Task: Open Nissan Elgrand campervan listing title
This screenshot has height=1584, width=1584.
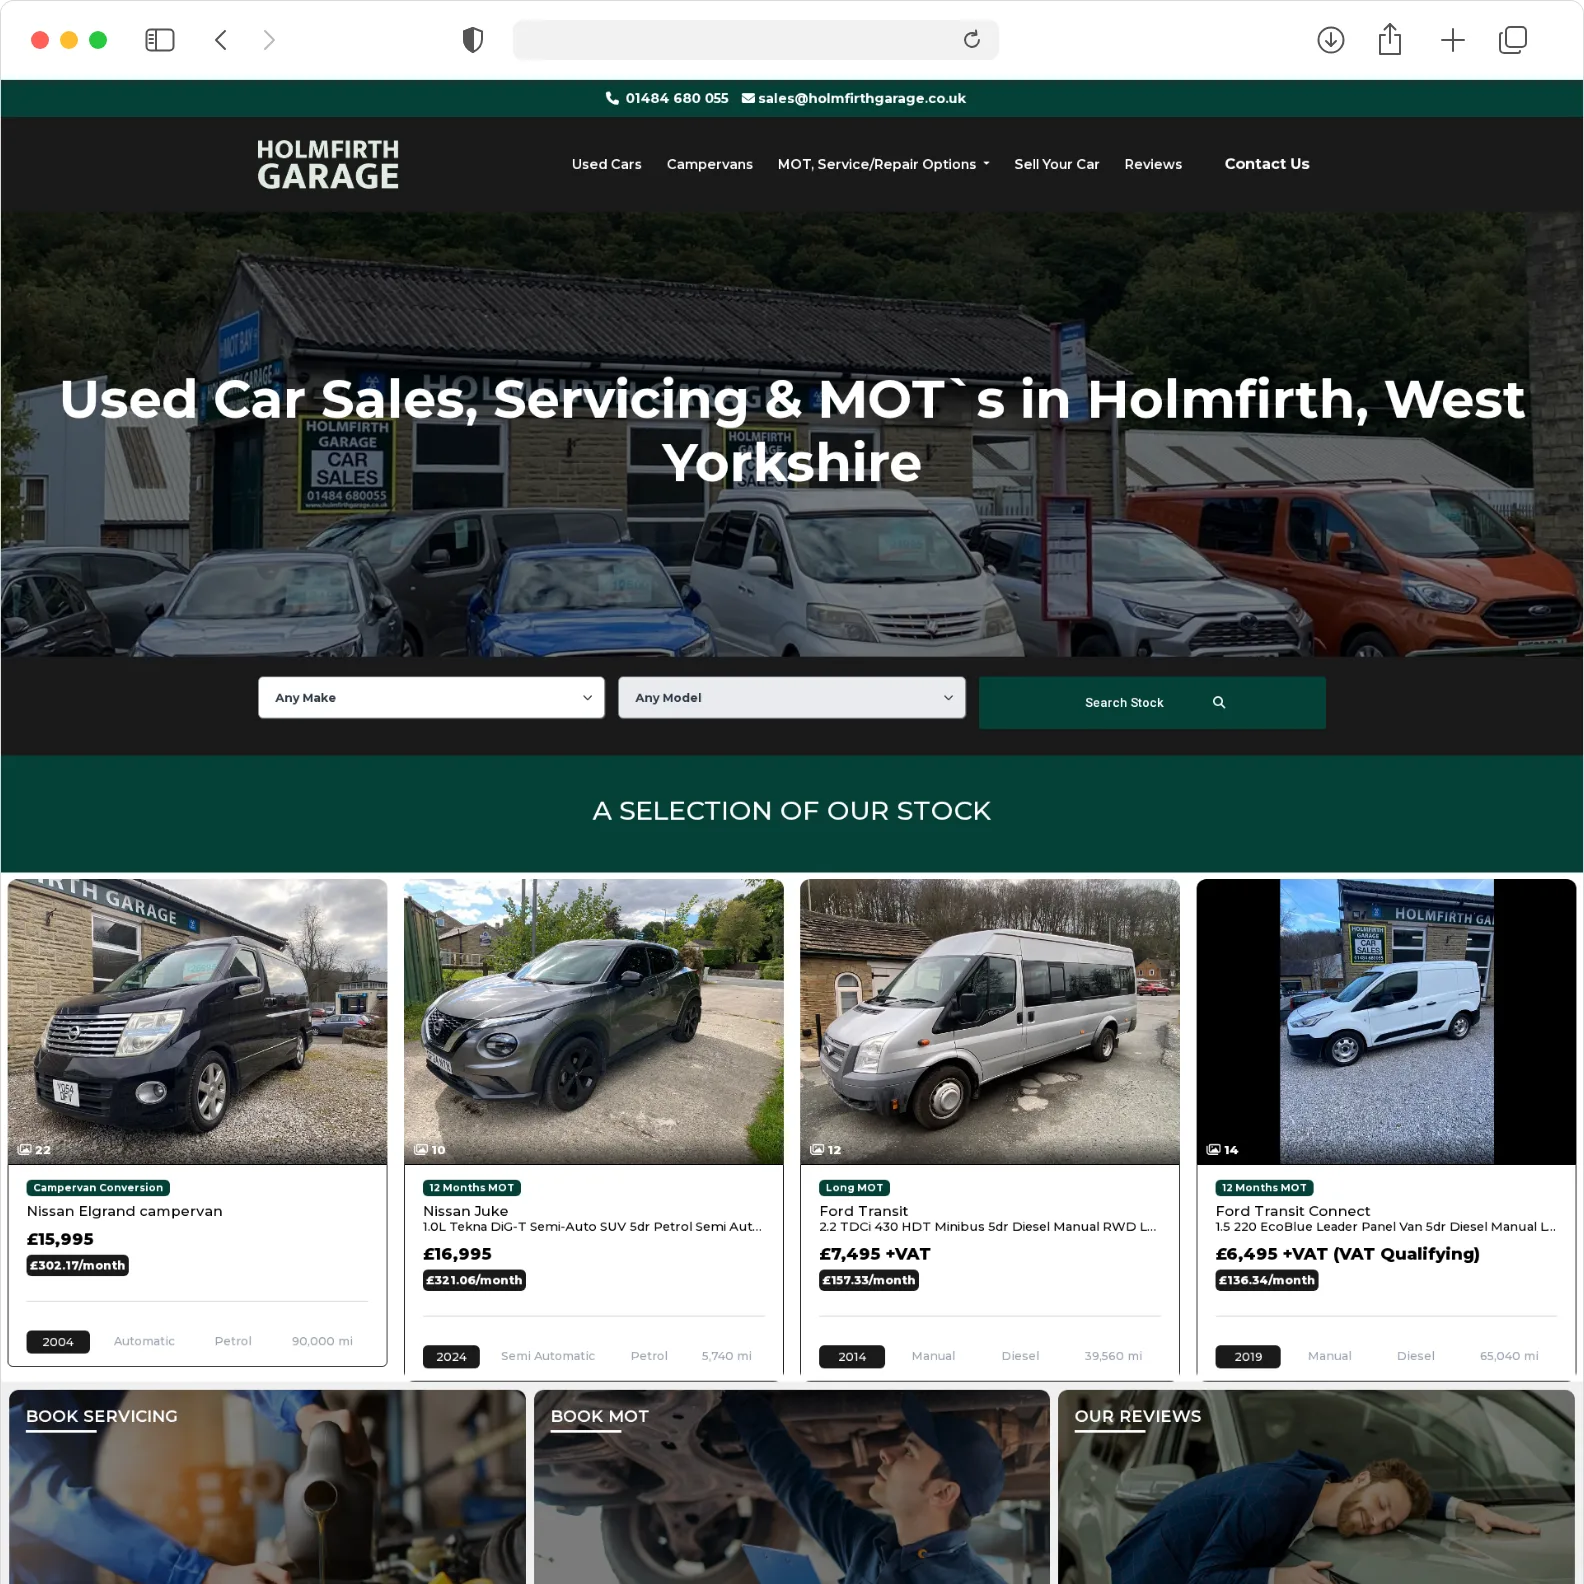Action: 124,1211
